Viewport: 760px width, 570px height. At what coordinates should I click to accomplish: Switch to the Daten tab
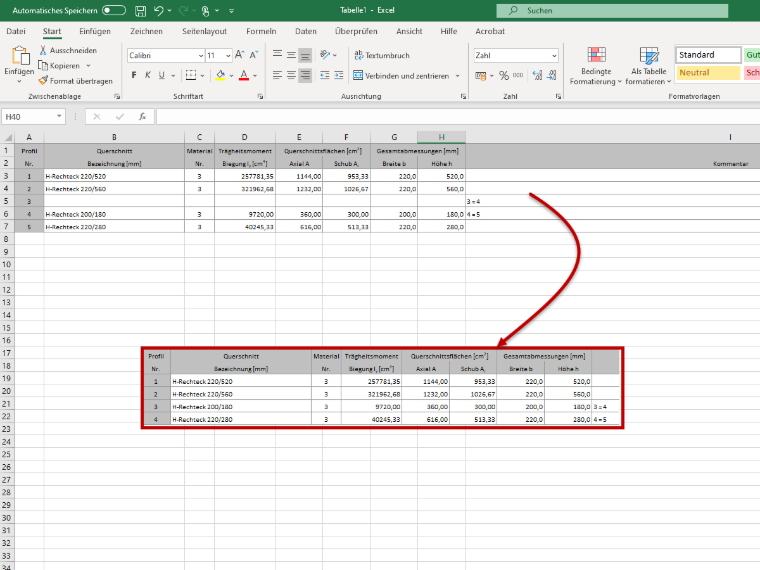(306, 31)
